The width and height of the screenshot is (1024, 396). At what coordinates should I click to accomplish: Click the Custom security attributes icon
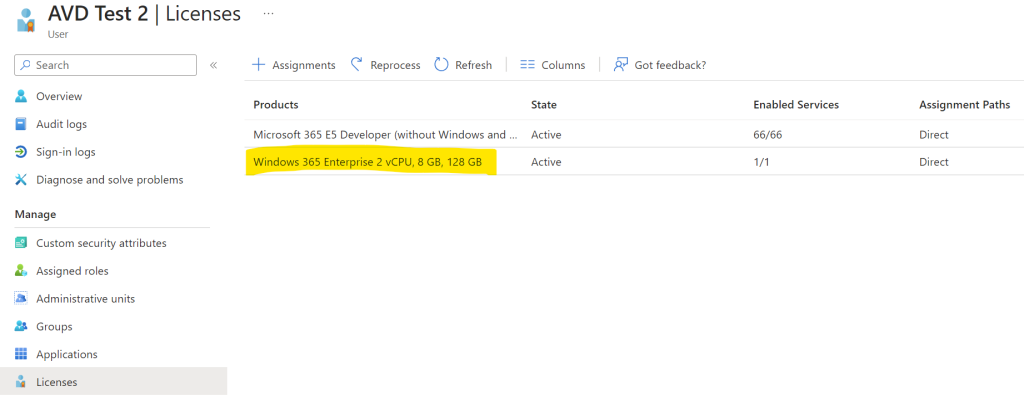tap(21, 243)
